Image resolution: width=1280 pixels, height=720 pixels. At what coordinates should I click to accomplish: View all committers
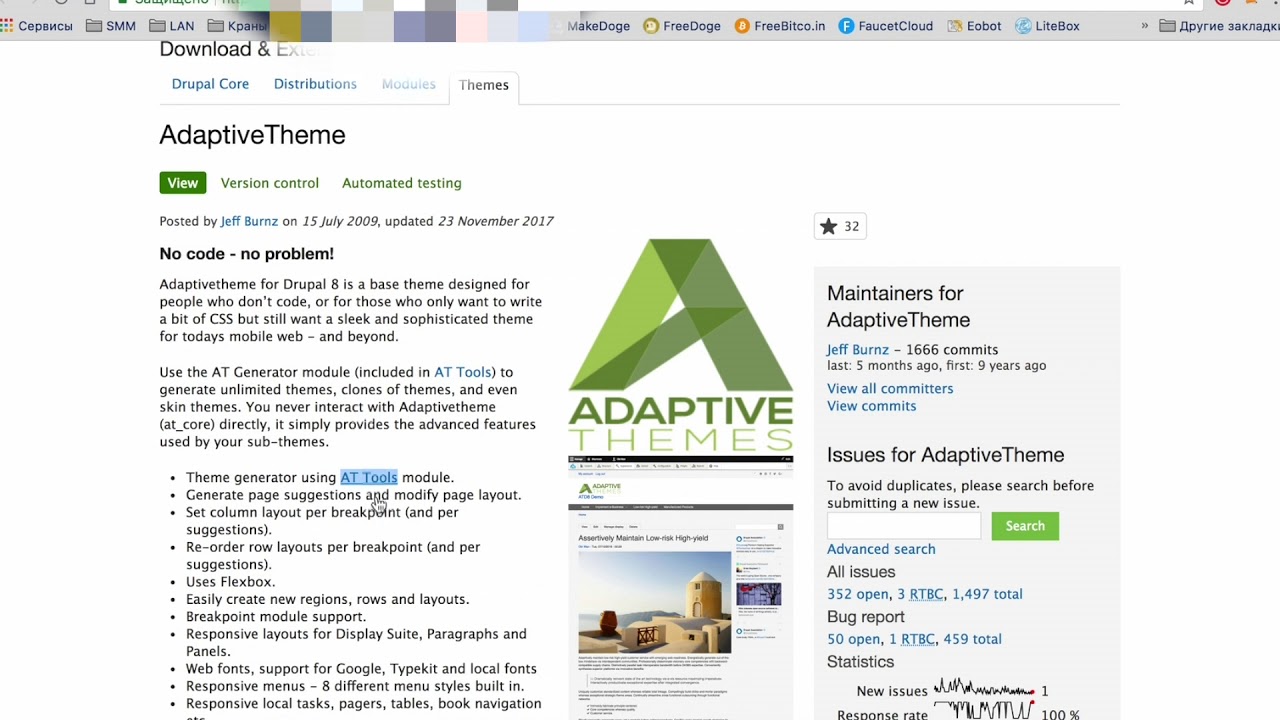coord(890,388)
